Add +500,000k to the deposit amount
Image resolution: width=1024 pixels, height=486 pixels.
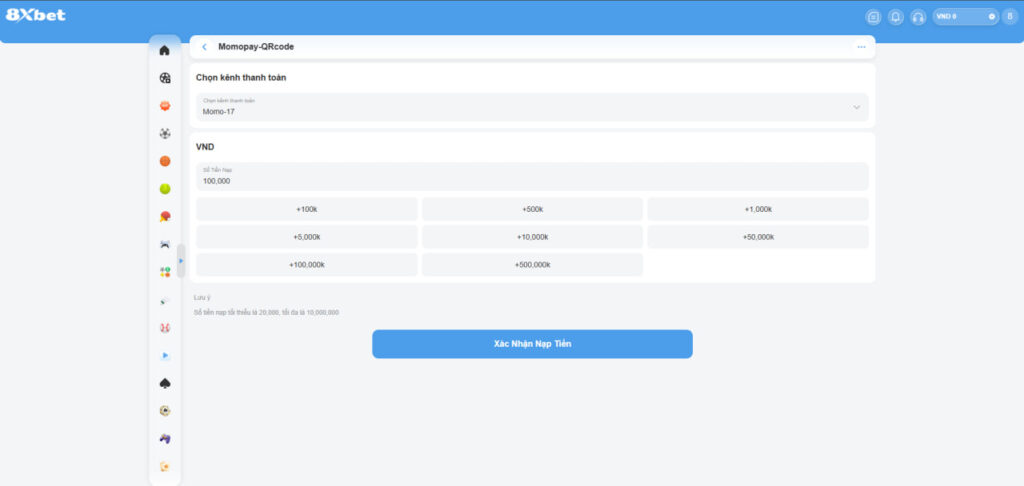click(x=532, y=265)
